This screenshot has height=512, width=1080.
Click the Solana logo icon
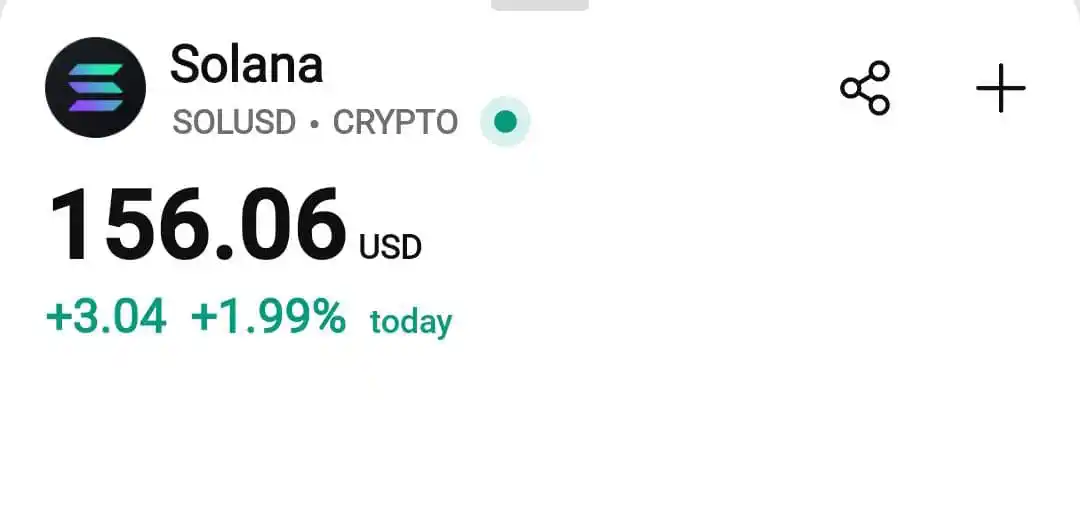click(x=95, y=88)
